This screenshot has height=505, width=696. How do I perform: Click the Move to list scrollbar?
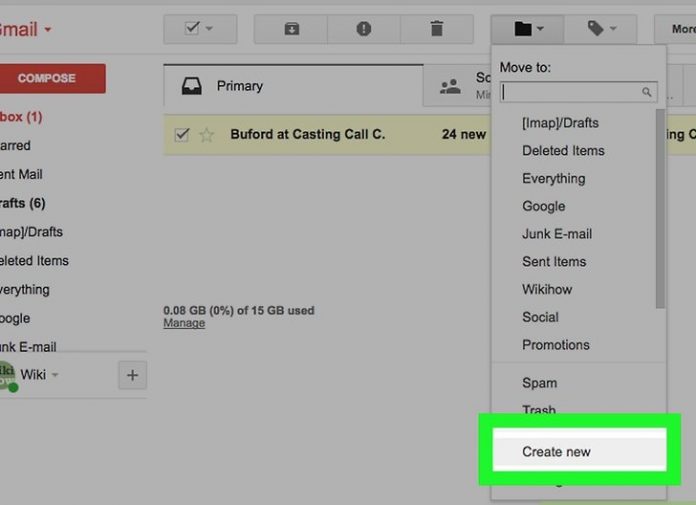(659, 208)
